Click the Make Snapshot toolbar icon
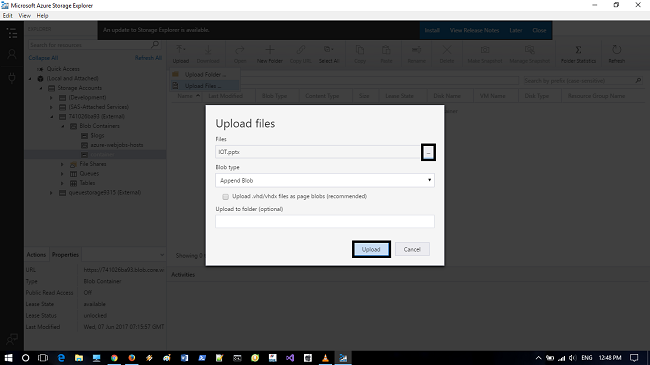 485,50
